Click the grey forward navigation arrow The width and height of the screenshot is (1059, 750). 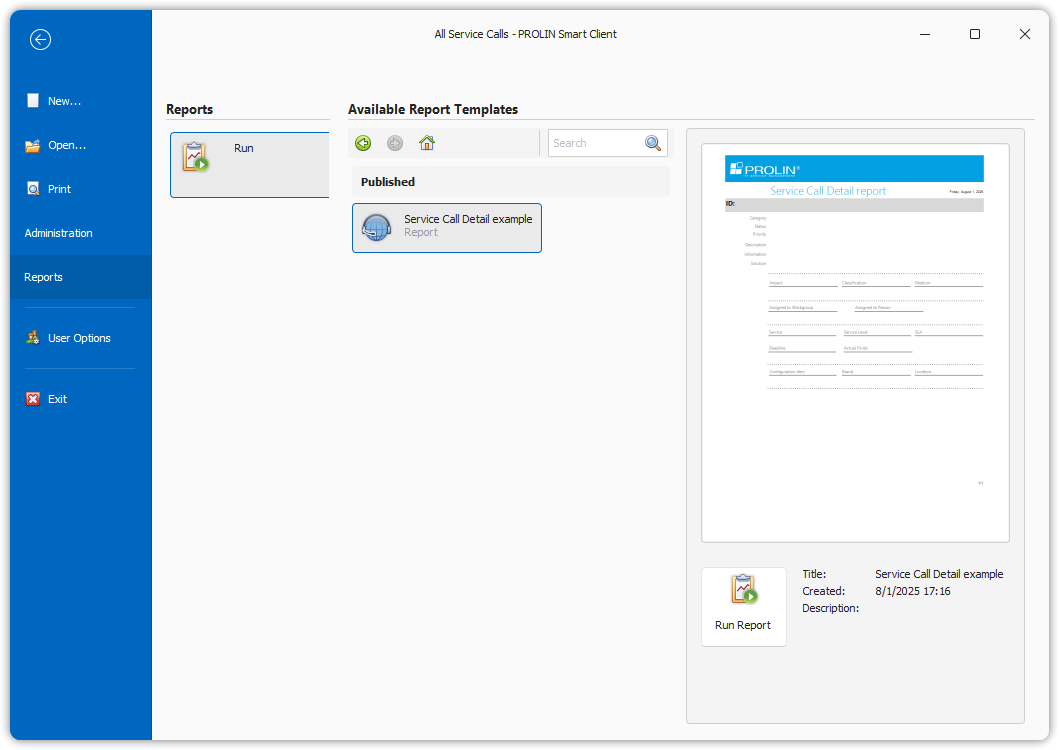[x=395, y=143]
